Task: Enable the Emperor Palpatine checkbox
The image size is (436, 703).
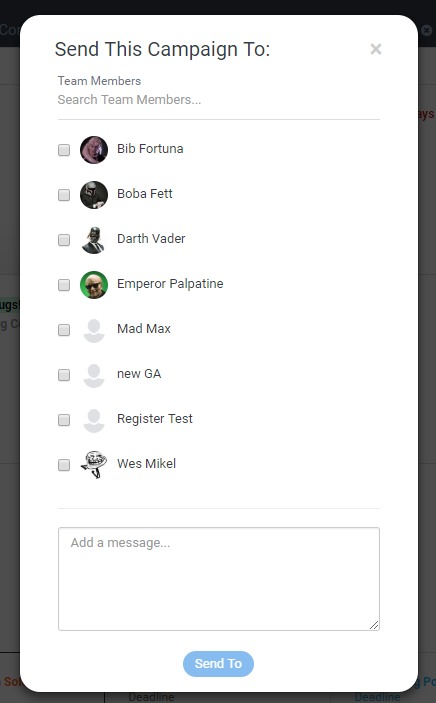Action: 64,285
